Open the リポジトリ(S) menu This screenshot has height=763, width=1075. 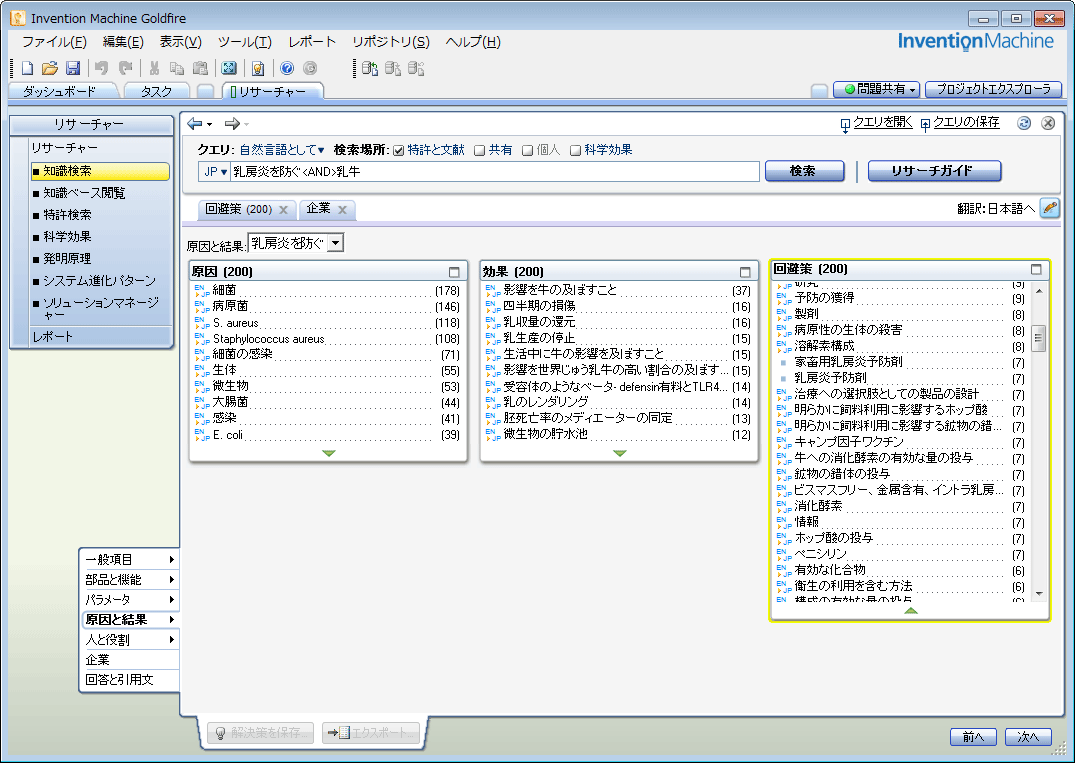coord(391,42)
